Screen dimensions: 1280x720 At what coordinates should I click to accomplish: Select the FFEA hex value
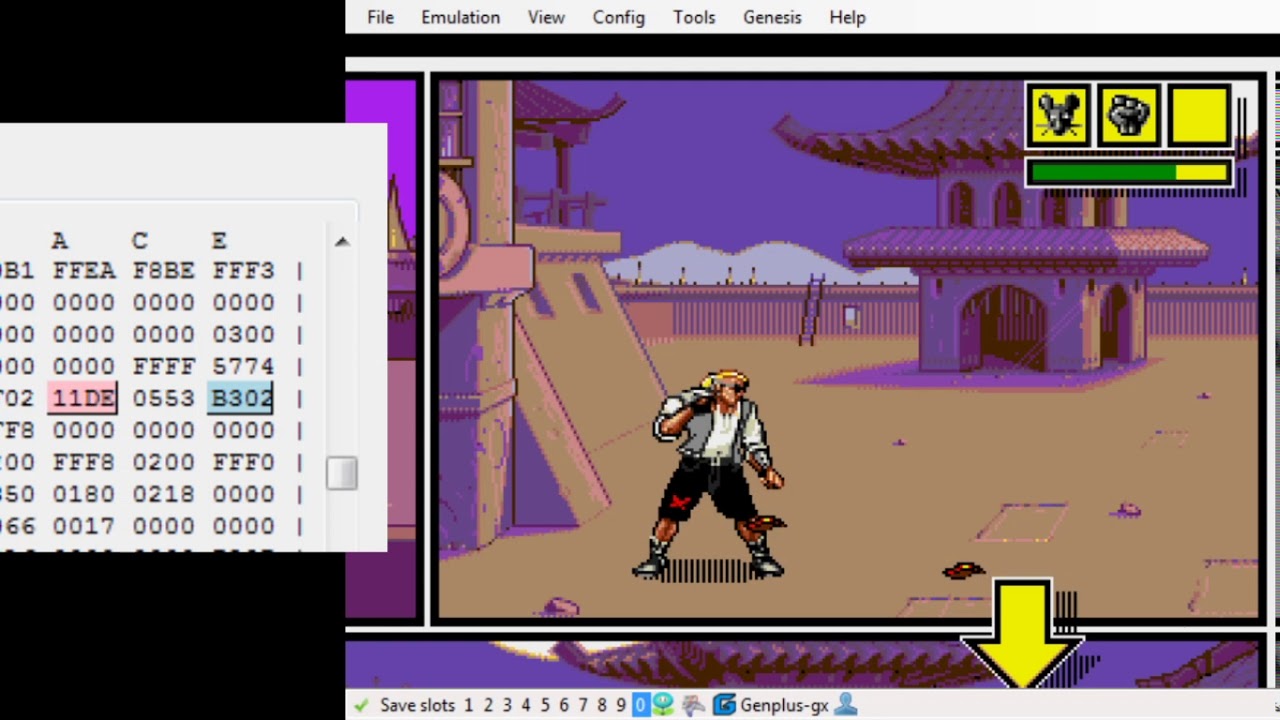click(x=84, y=270)
